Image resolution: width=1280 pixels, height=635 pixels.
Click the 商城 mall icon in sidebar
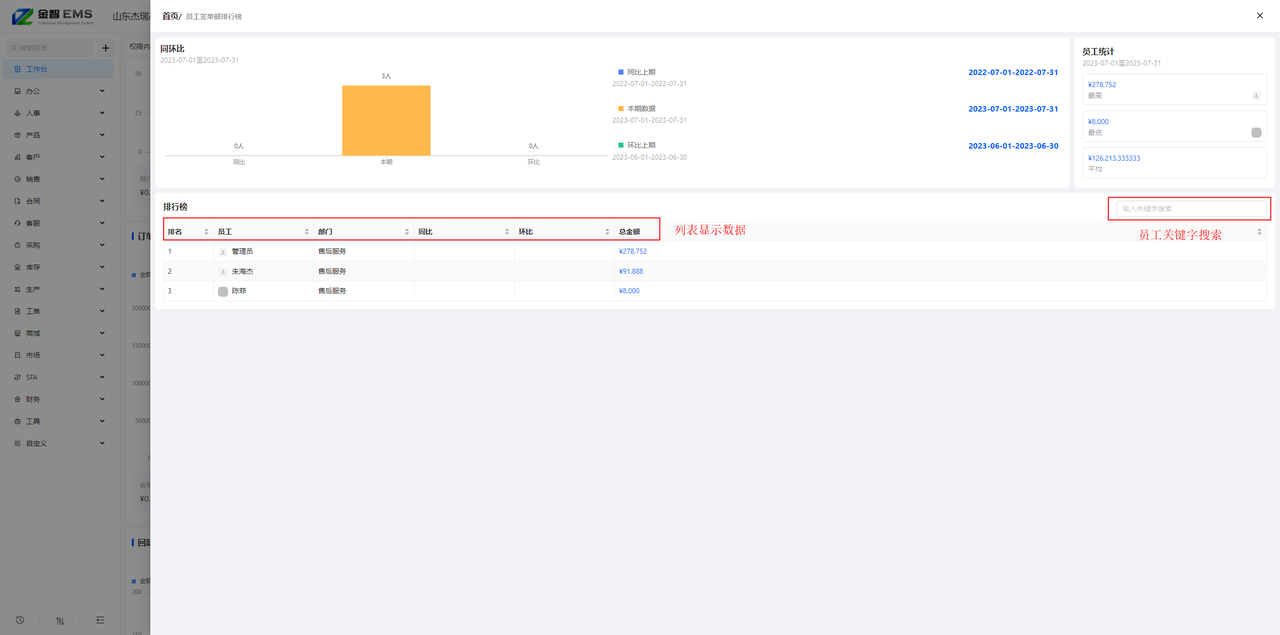(18, 333)
